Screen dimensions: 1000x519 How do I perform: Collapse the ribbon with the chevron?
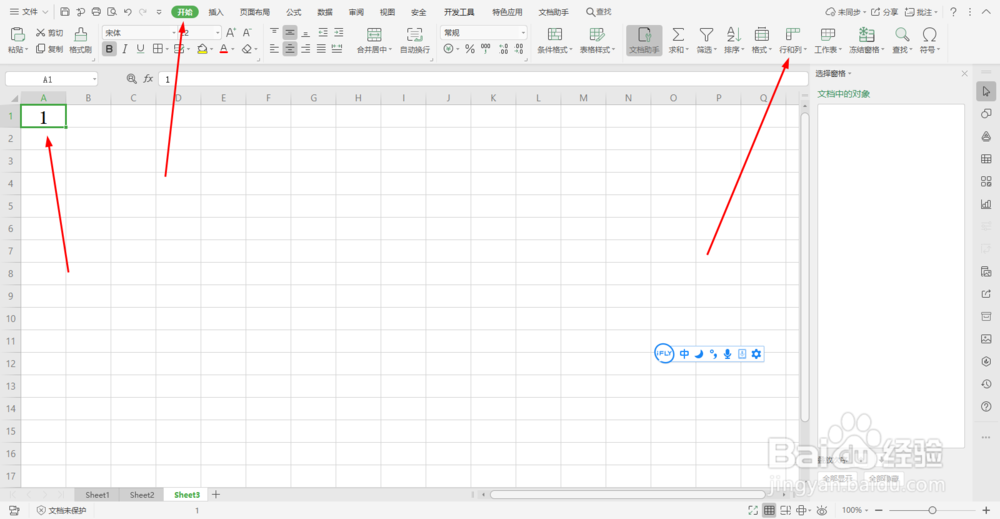pos(986,12)
